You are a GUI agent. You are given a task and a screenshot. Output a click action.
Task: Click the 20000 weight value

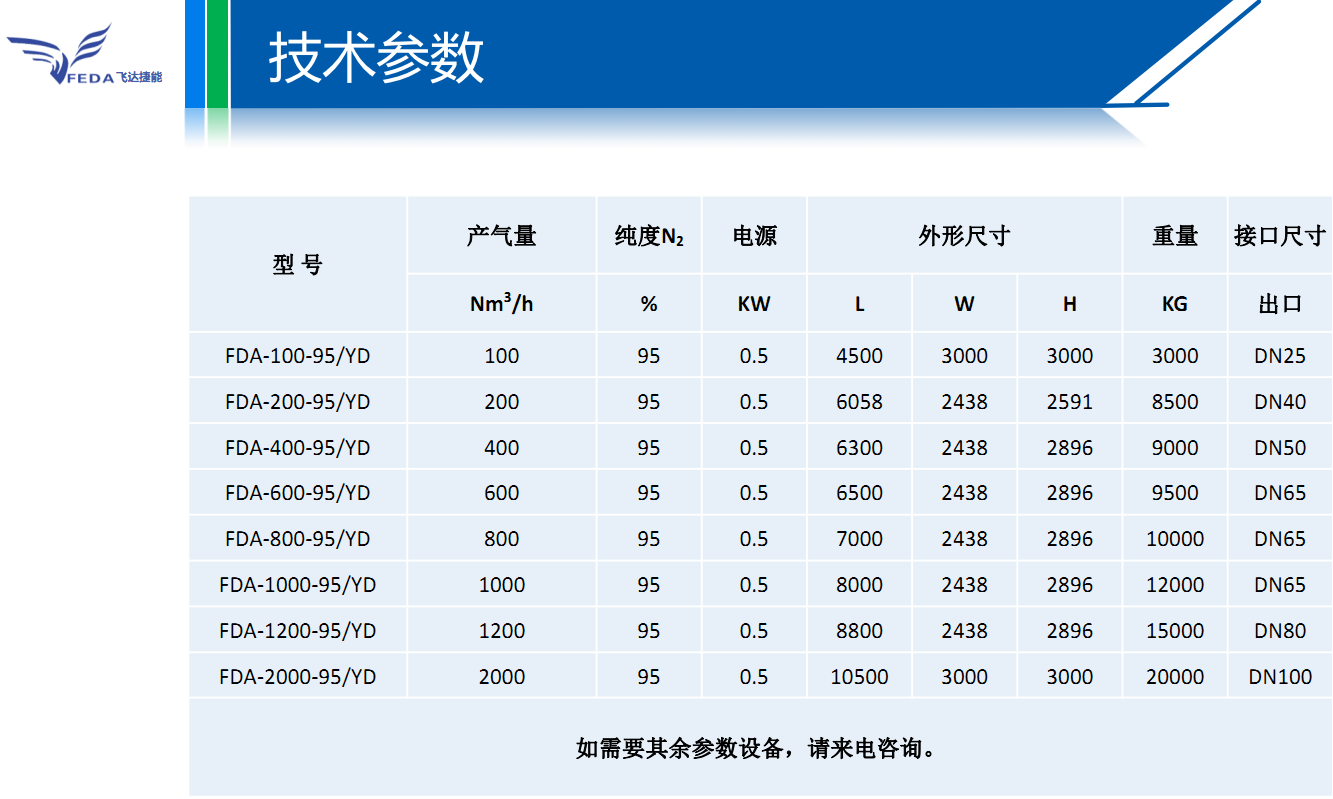(1174, 677)
